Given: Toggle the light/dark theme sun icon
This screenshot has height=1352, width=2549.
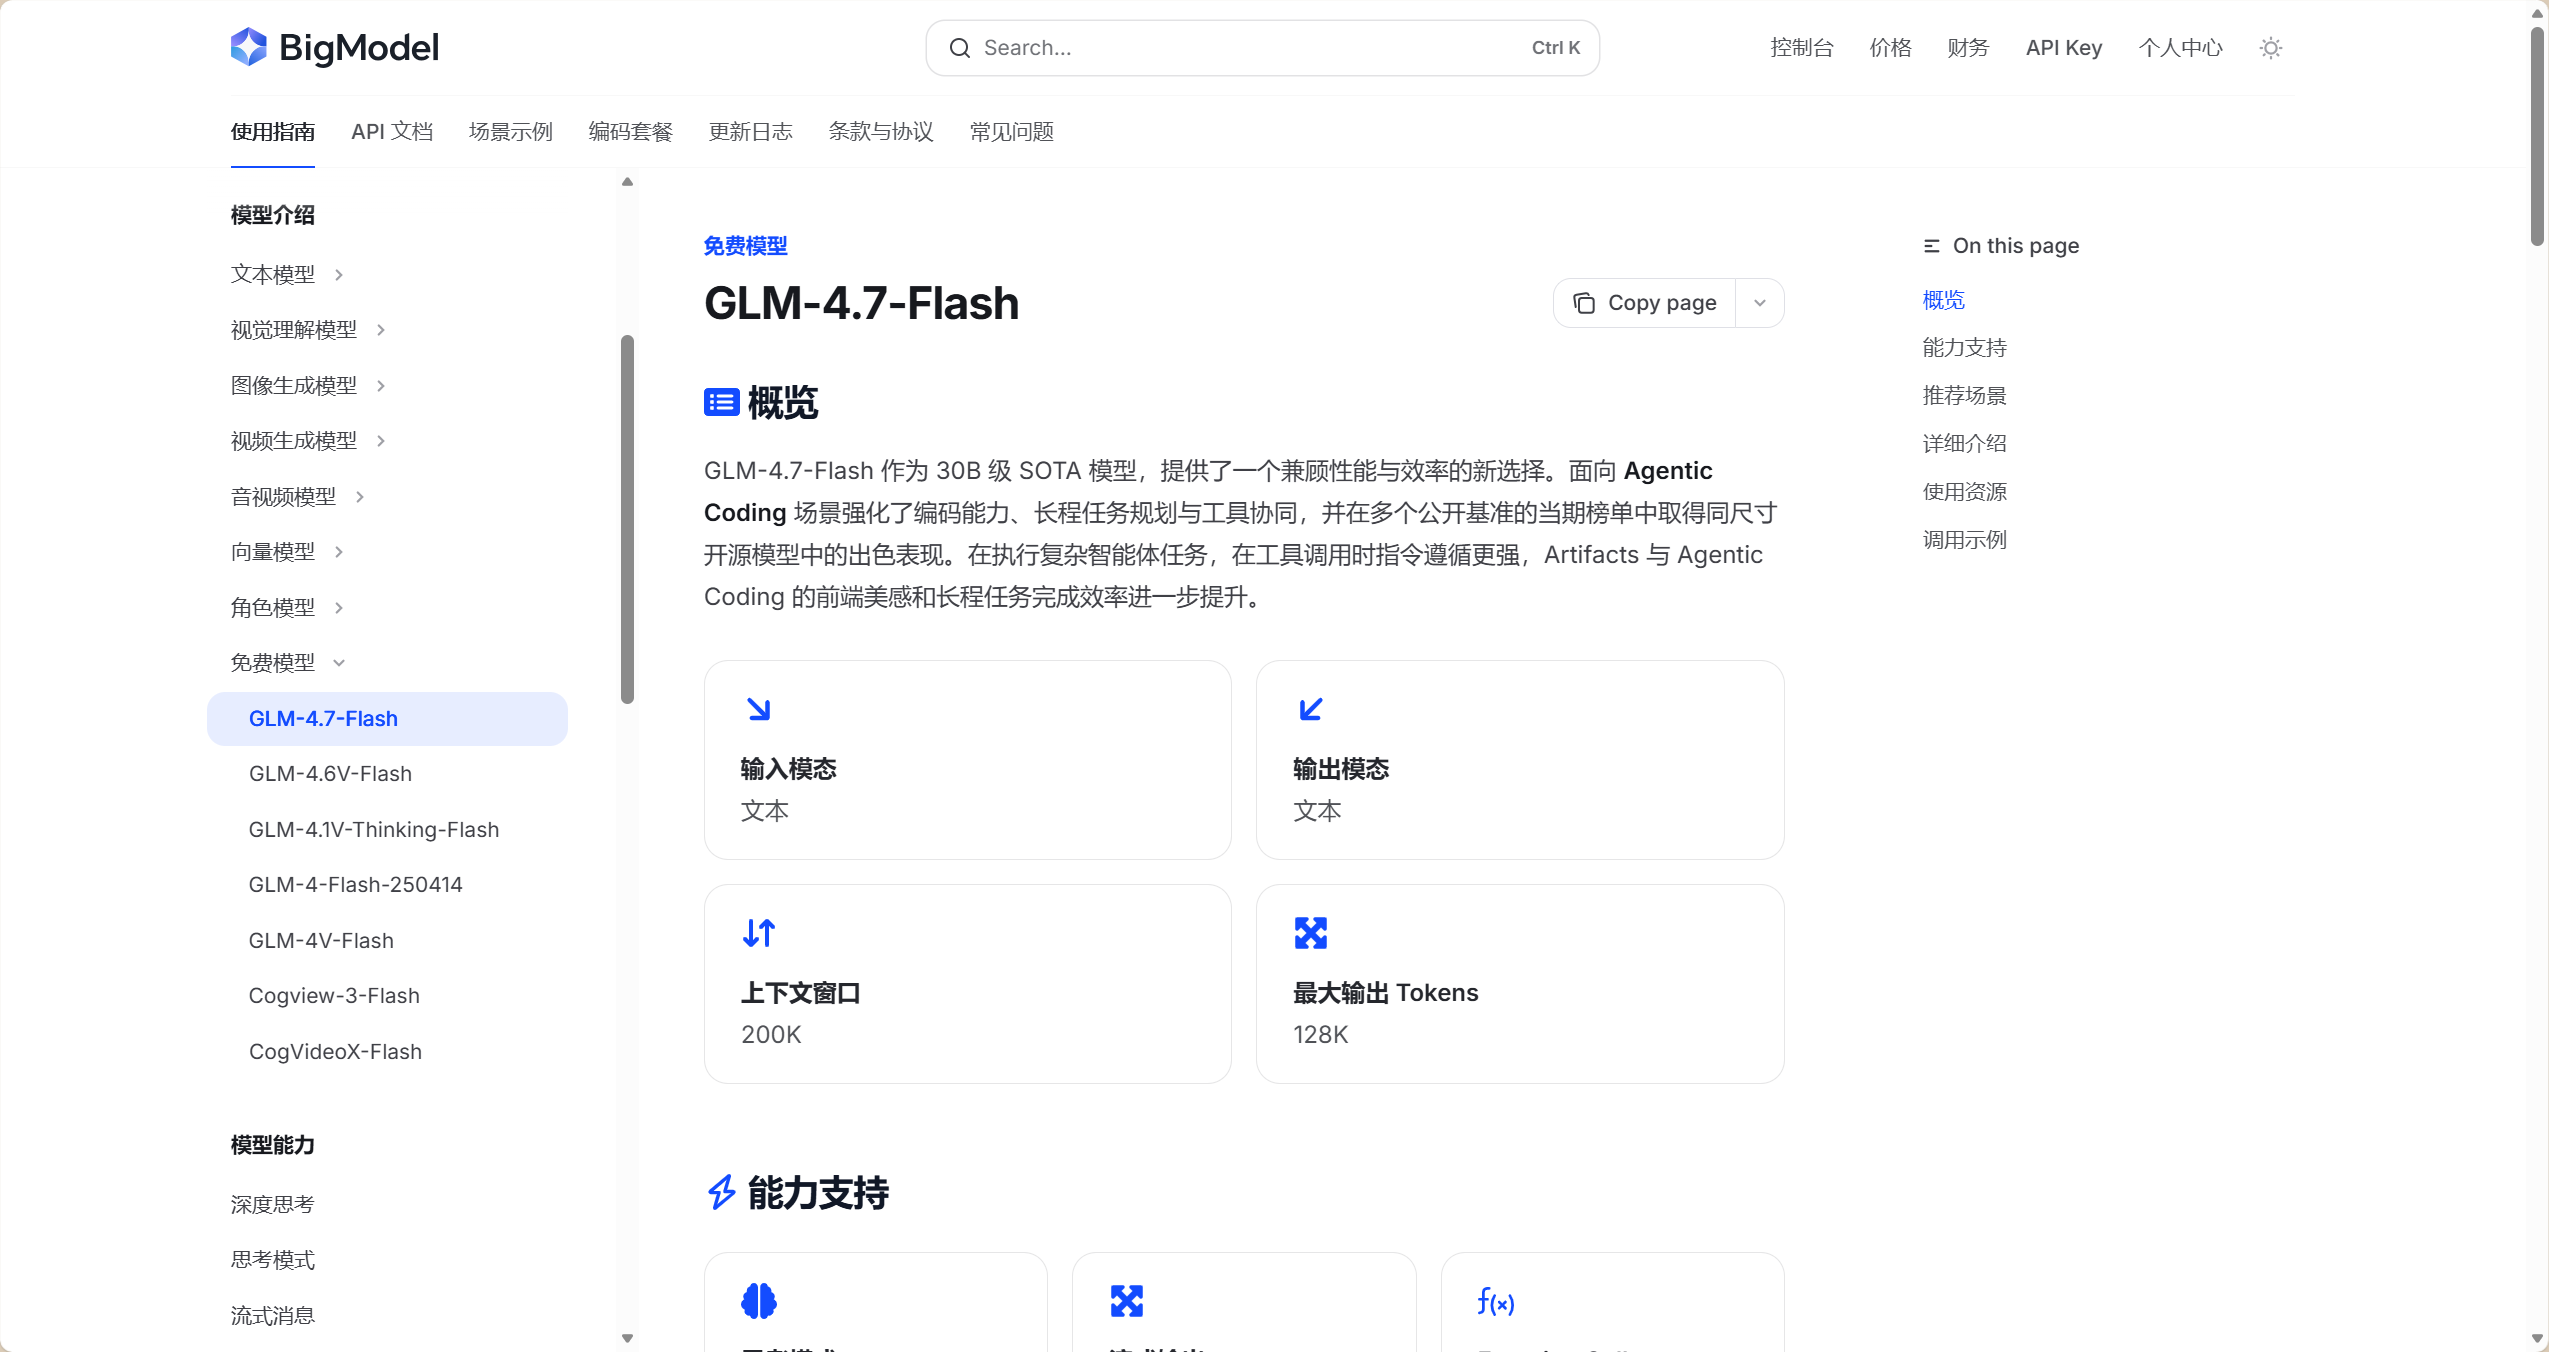Looking at the screenshot, I should point(2271,48).
